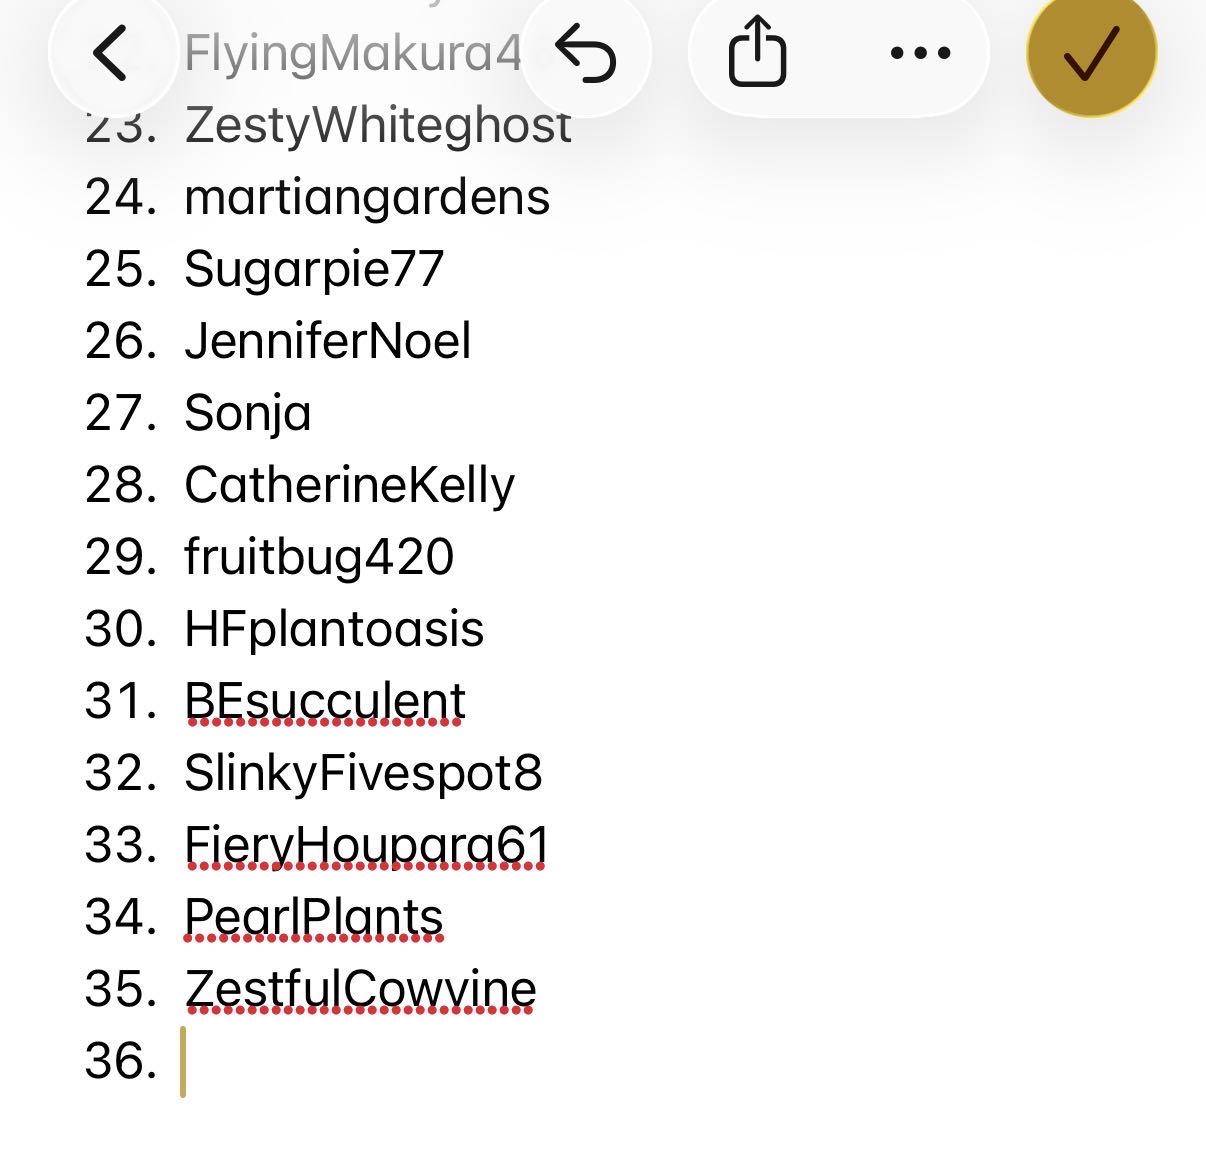This screenshot has height=1149, width=1206.
Task: Click the CatherineKelly list entry
Action: [349, 485]
